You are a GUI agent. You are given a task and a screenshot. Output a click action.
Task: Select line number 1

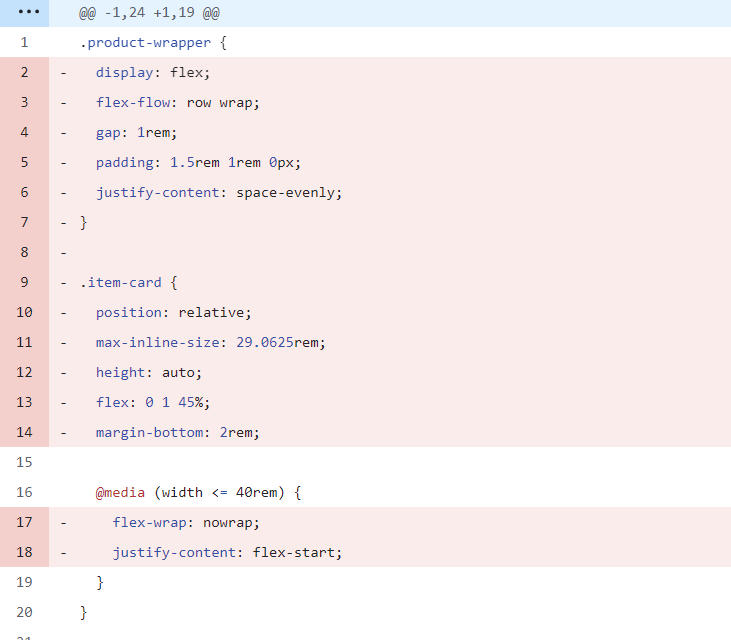pos(24,42)
